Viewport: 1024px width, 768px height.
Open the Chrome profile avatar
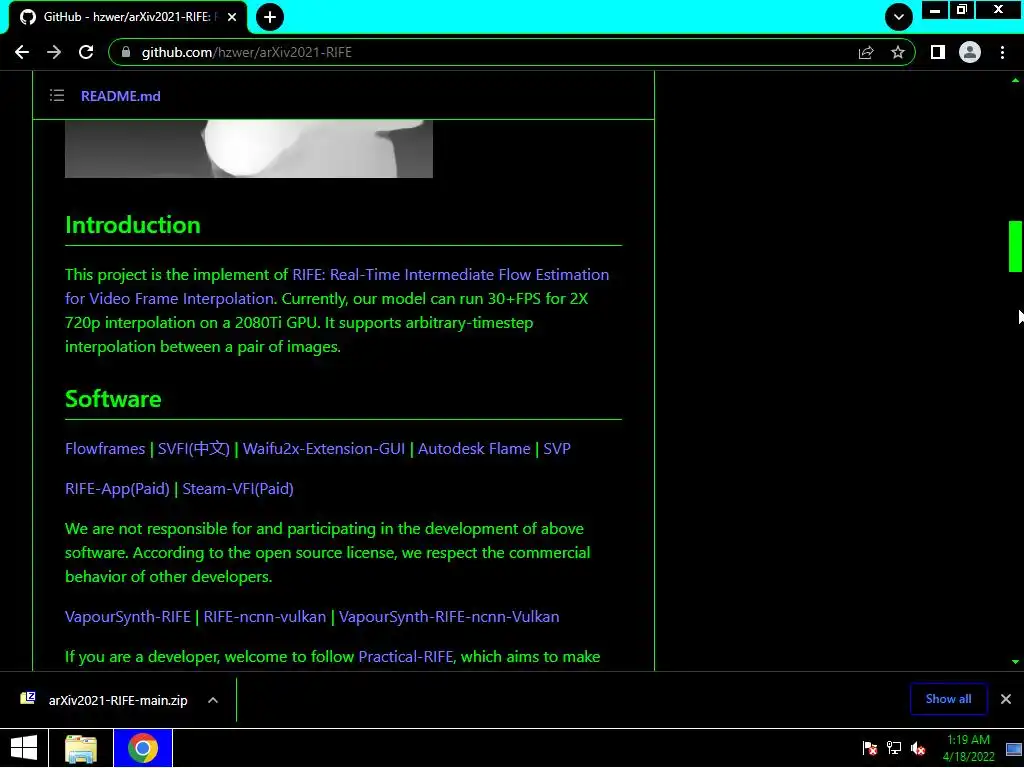970,52
